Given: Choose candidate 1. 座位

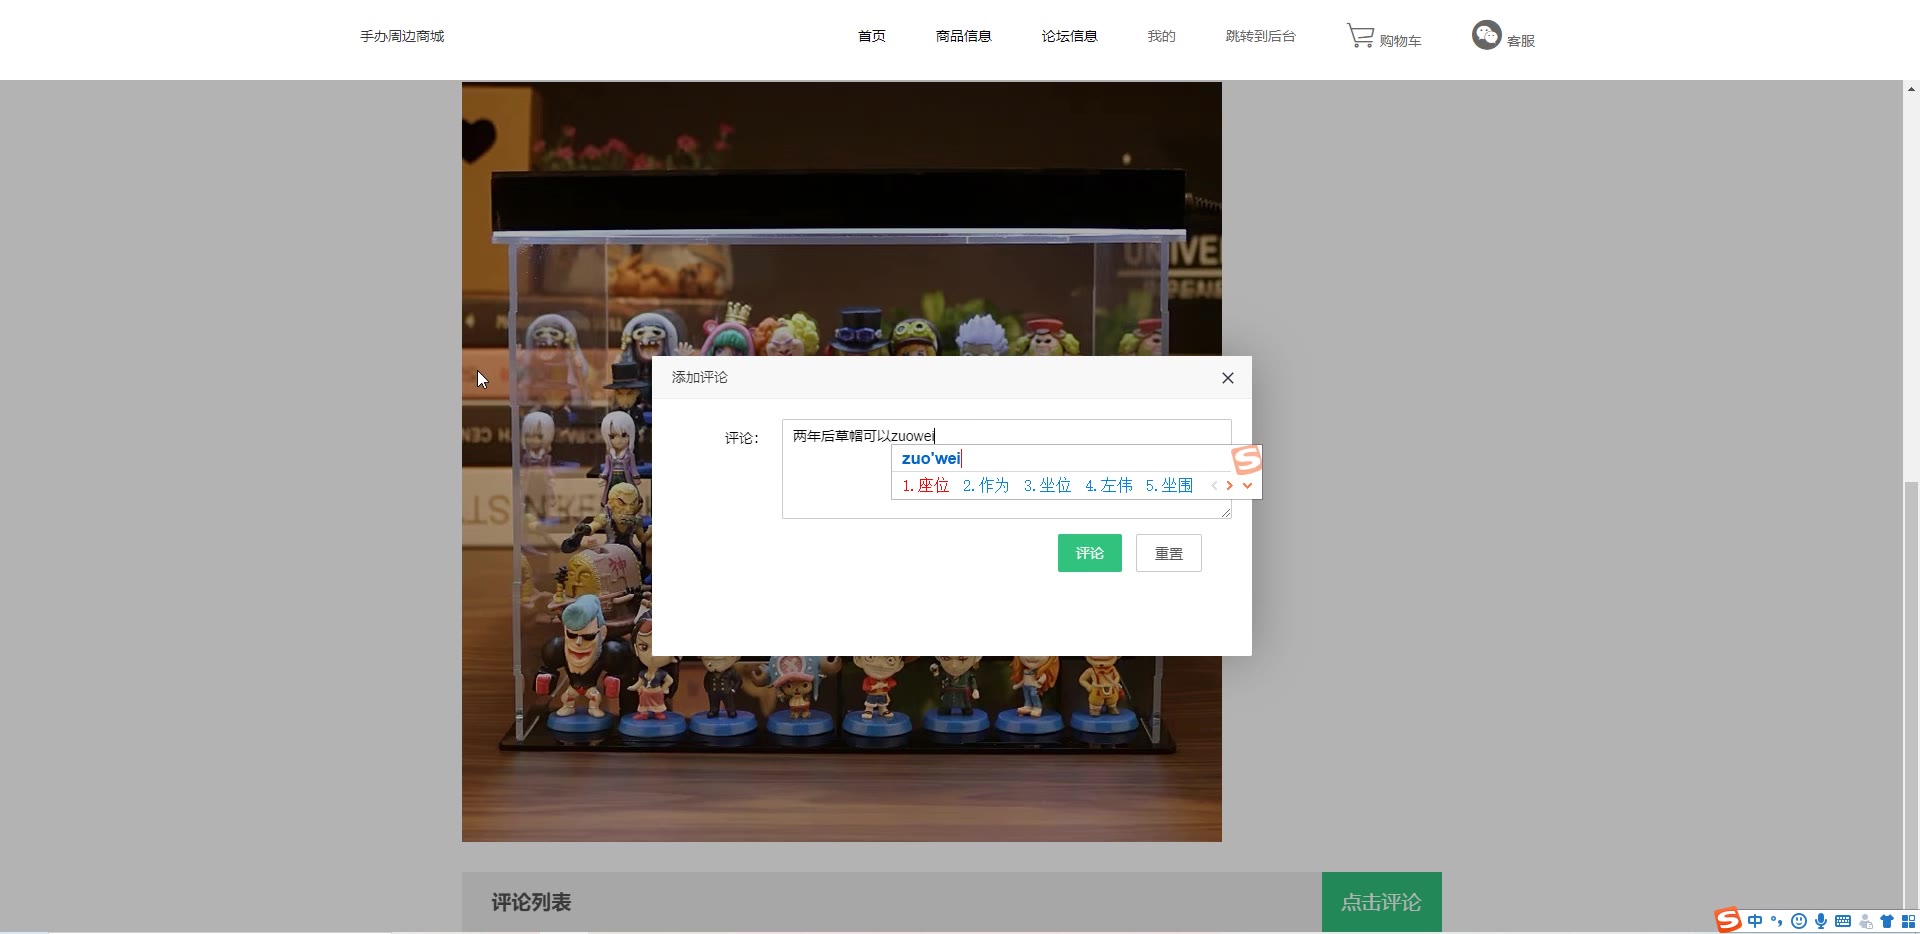Looking at the screenshot, I should (925, 485).
